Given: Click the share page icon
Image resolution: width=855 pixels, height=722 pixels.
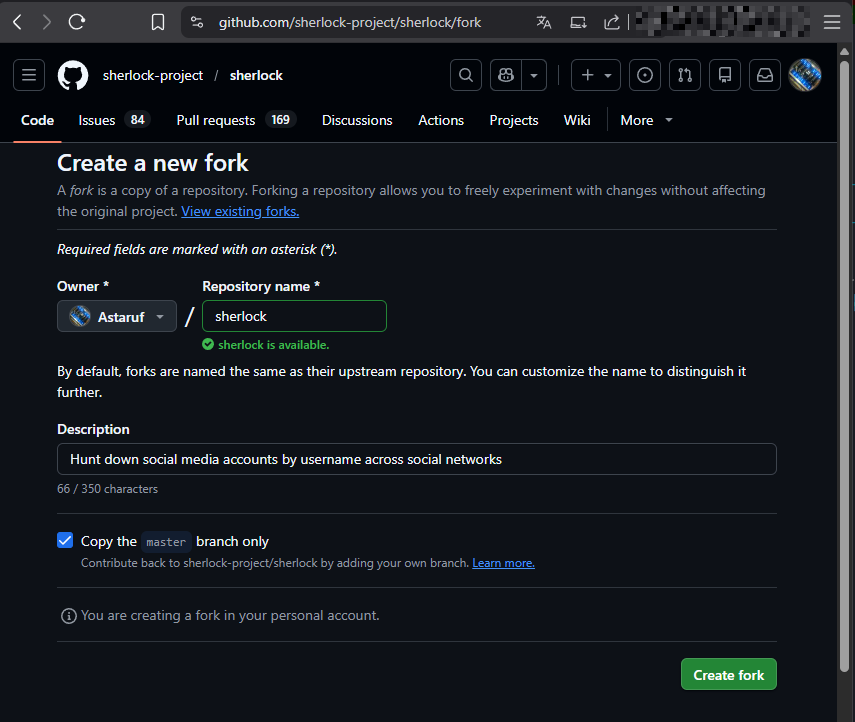Looking at the screenshot, I should click(612, 22).
